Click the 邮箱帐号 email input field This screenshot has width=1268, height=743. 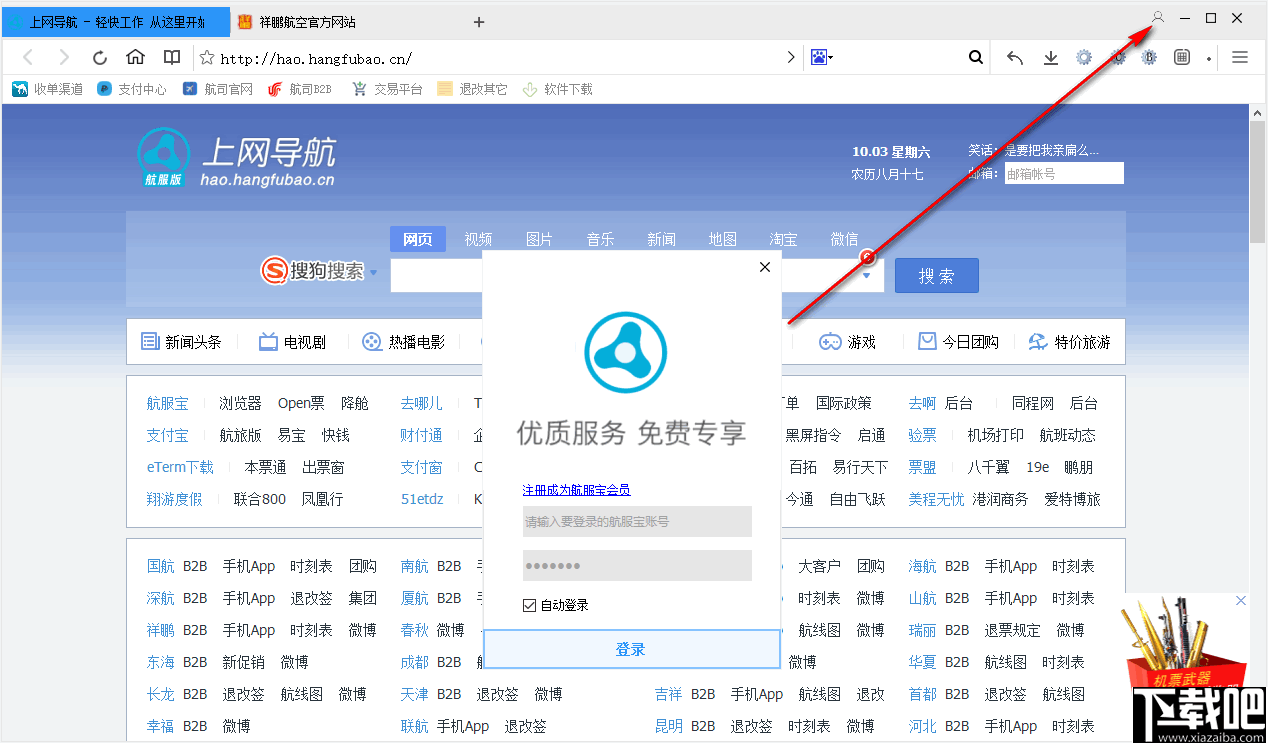(x=1063, y=172)
